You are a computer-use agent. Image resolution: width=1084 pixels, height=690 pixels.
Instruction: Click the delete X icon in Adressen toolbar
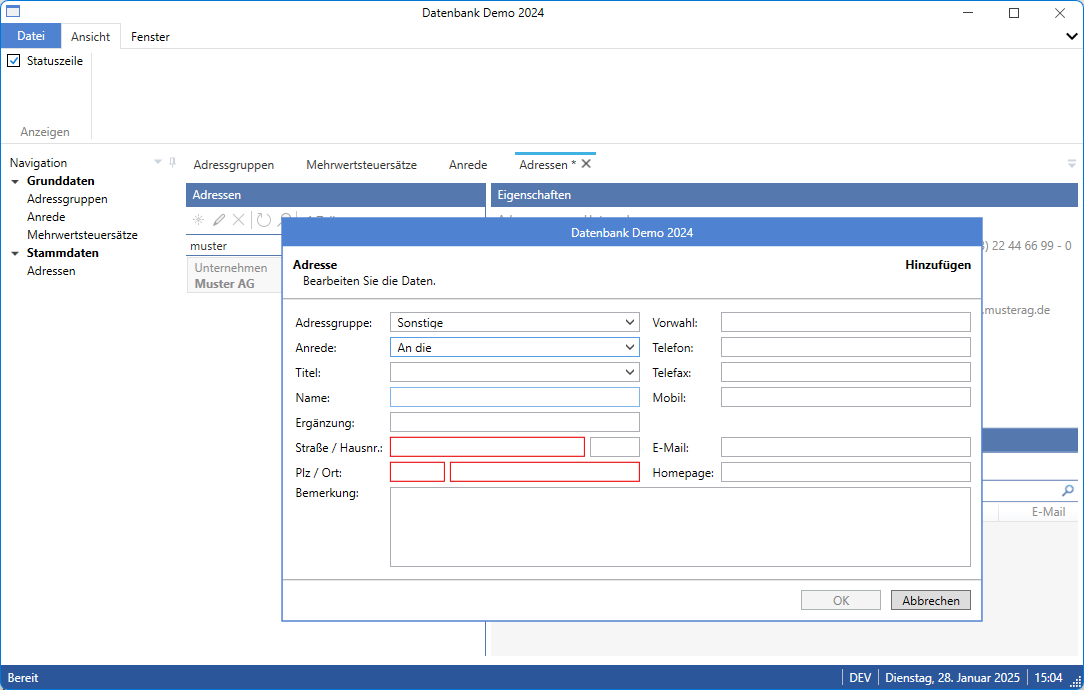pos(239,220)
